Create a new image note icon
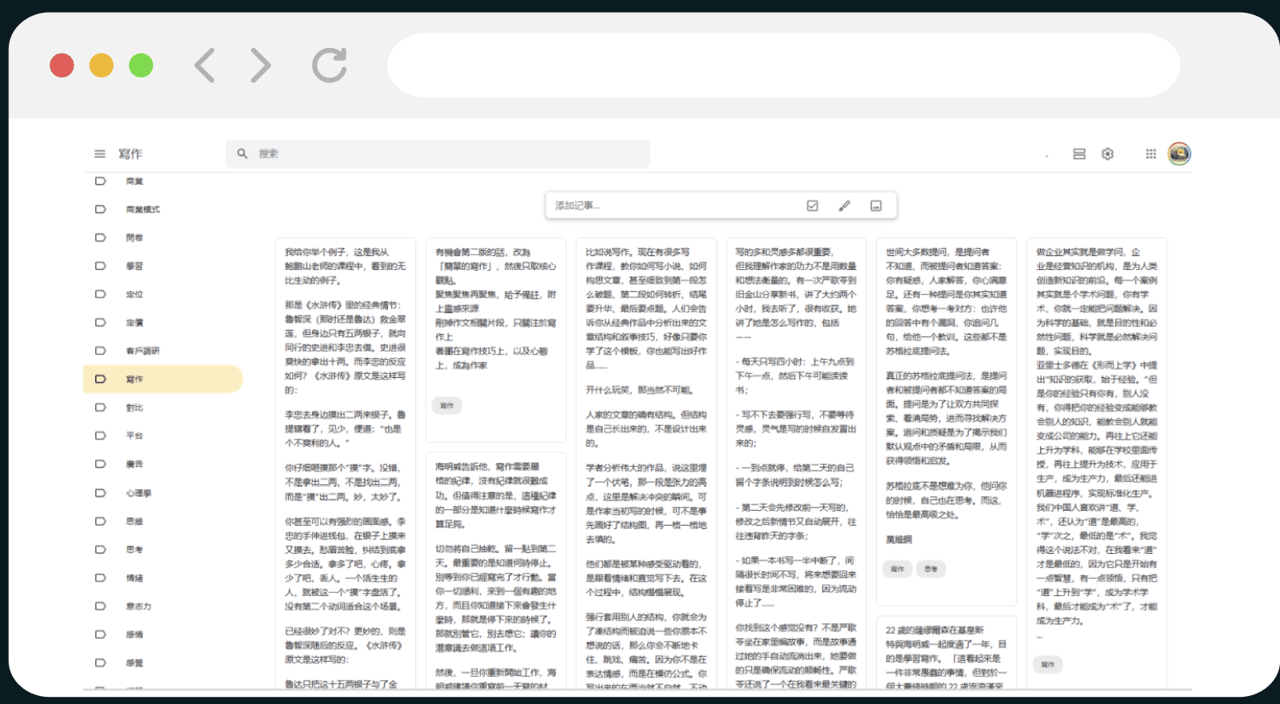Image resolution: width=1280 pixels, height=704 pixels. 876,206
